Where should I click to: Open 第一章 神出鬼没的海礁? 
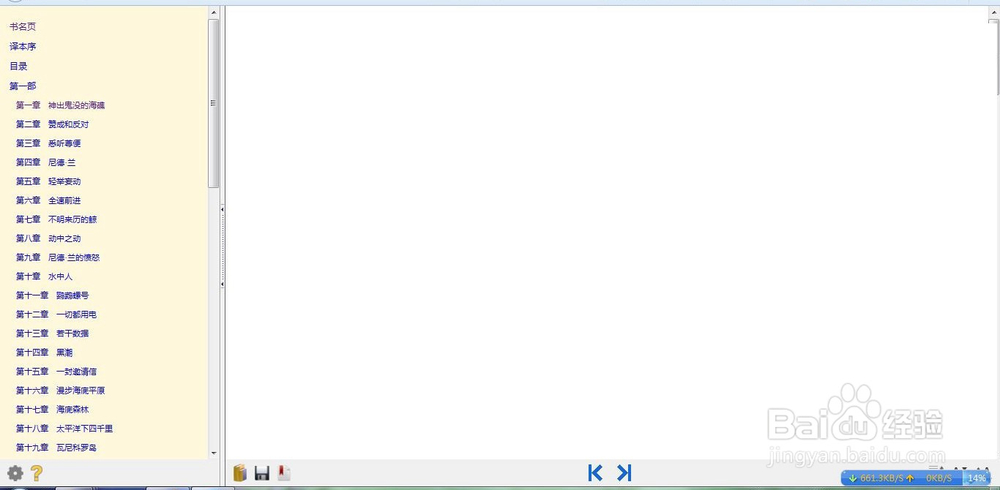pyautogui.click(x=61, y=105)
